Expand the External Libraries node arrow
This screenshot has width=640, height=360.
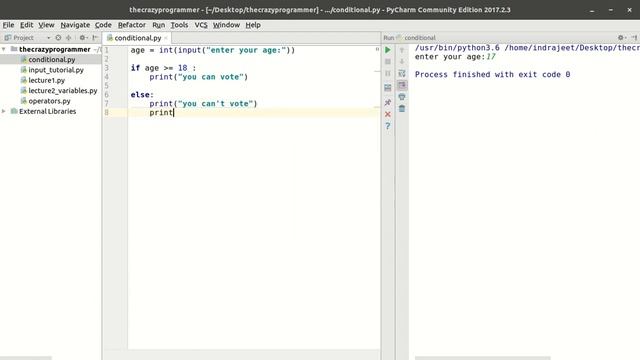(4, 111)
